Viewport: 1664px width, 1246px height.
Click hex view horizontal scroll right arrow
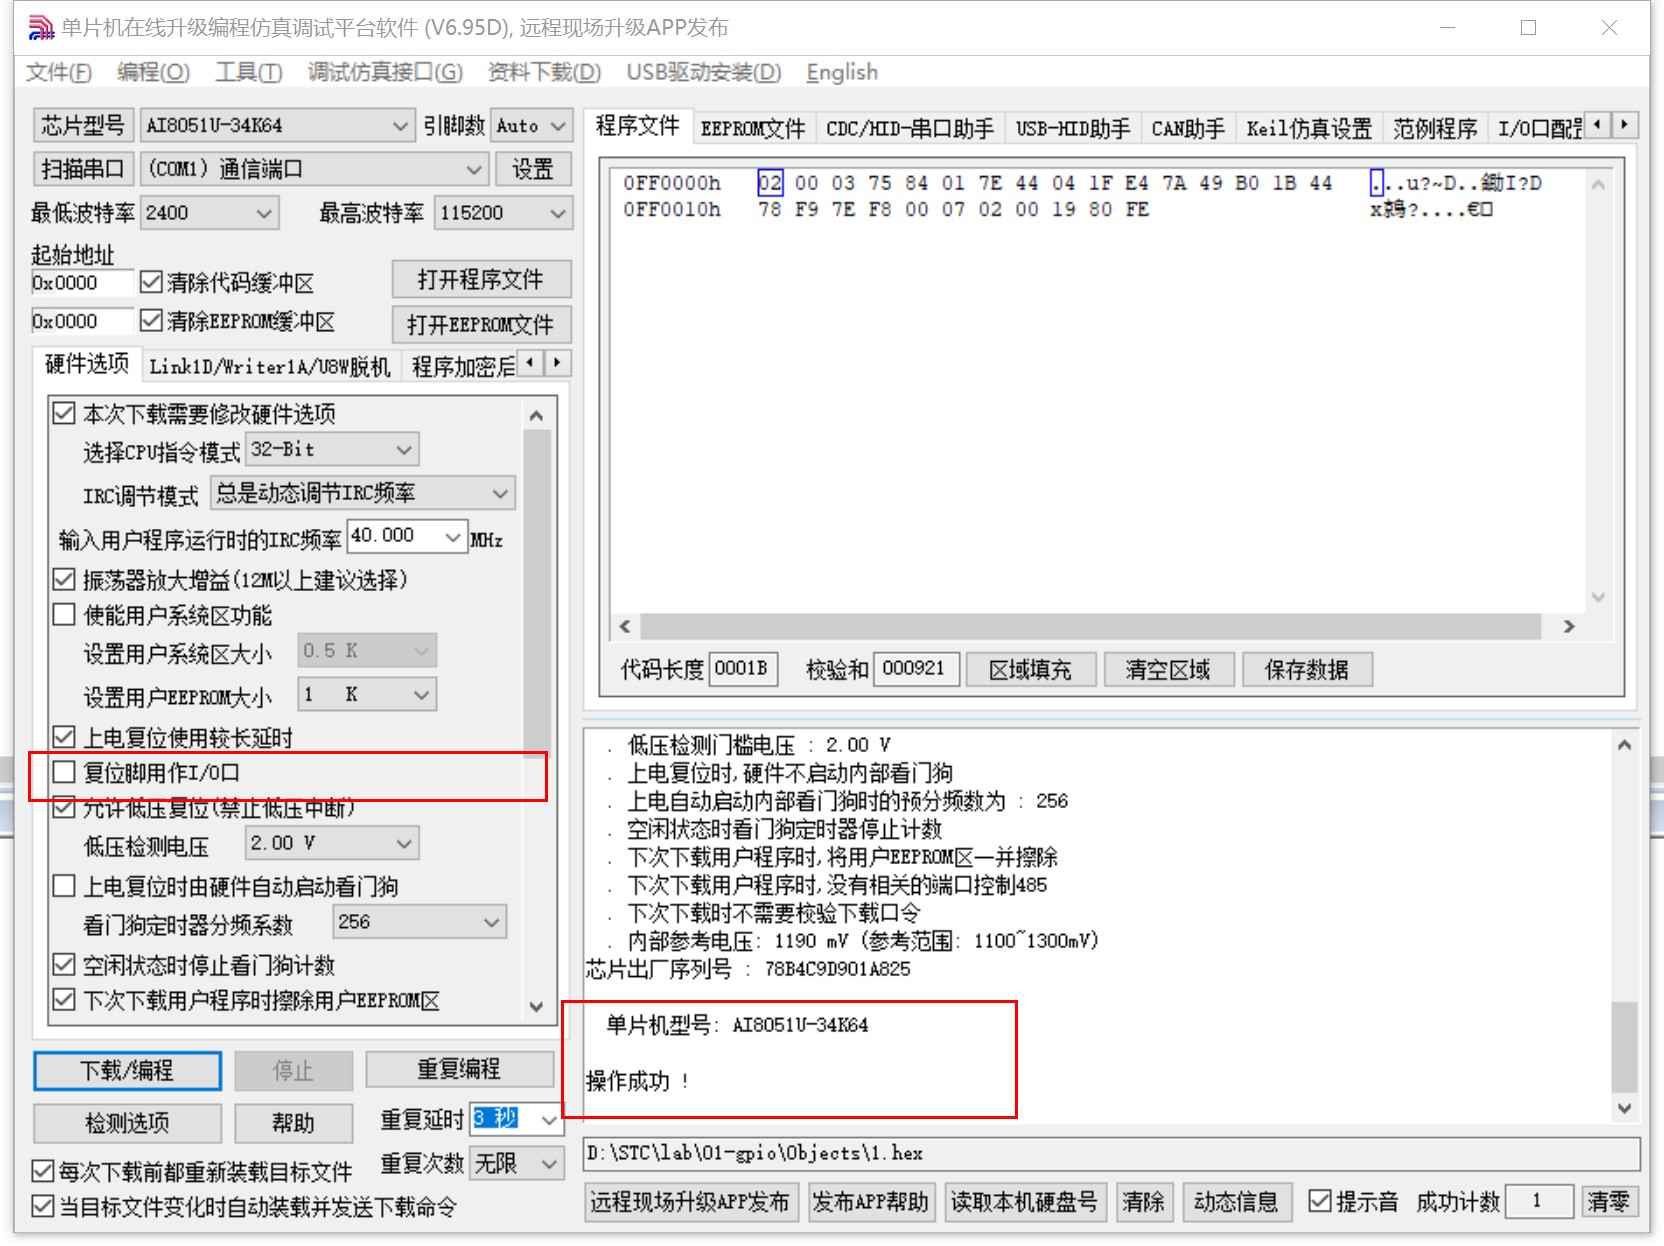pyautogui.click(x=1569, y=626)
